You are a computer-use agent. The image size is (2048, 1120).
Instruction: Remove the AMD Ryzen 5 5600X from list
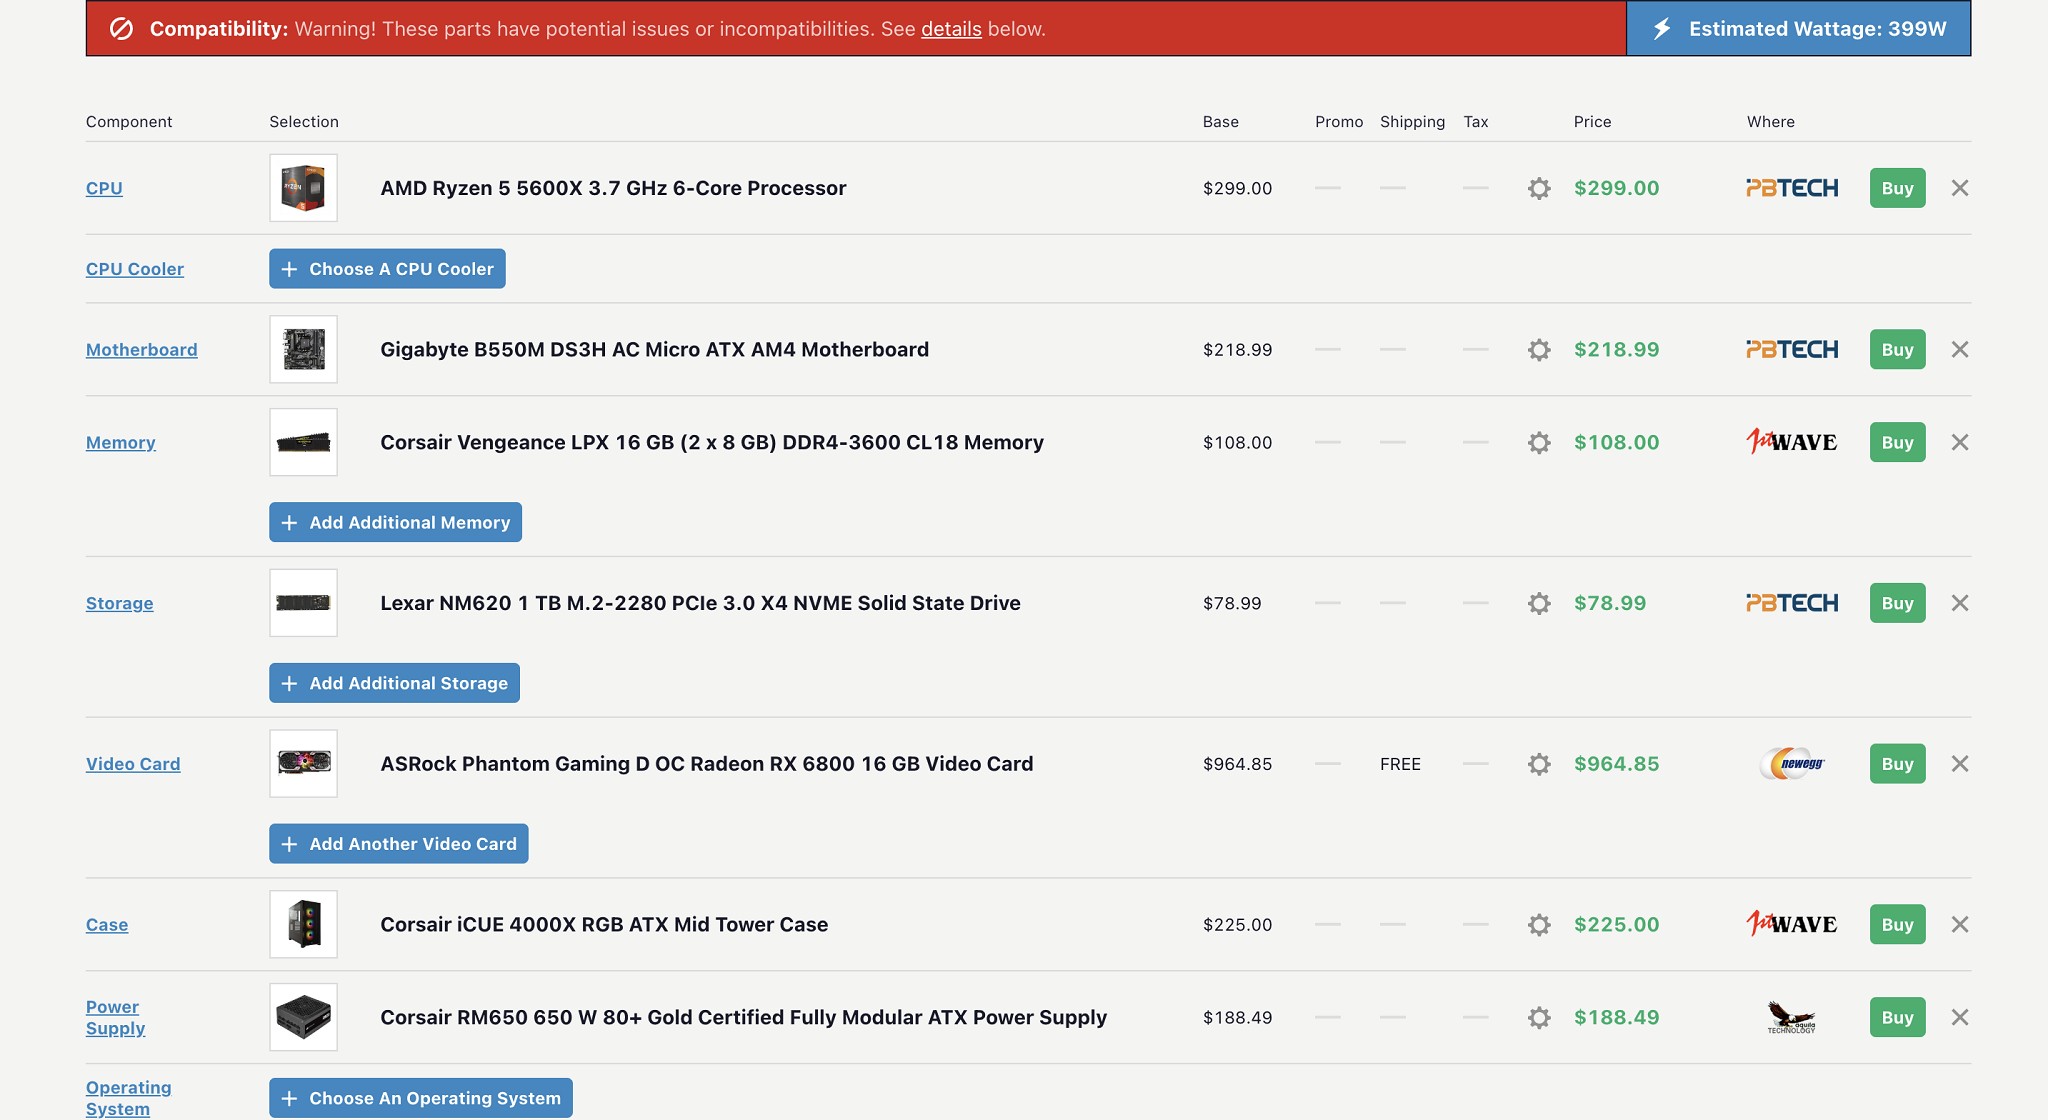[x=1960, y=188]
